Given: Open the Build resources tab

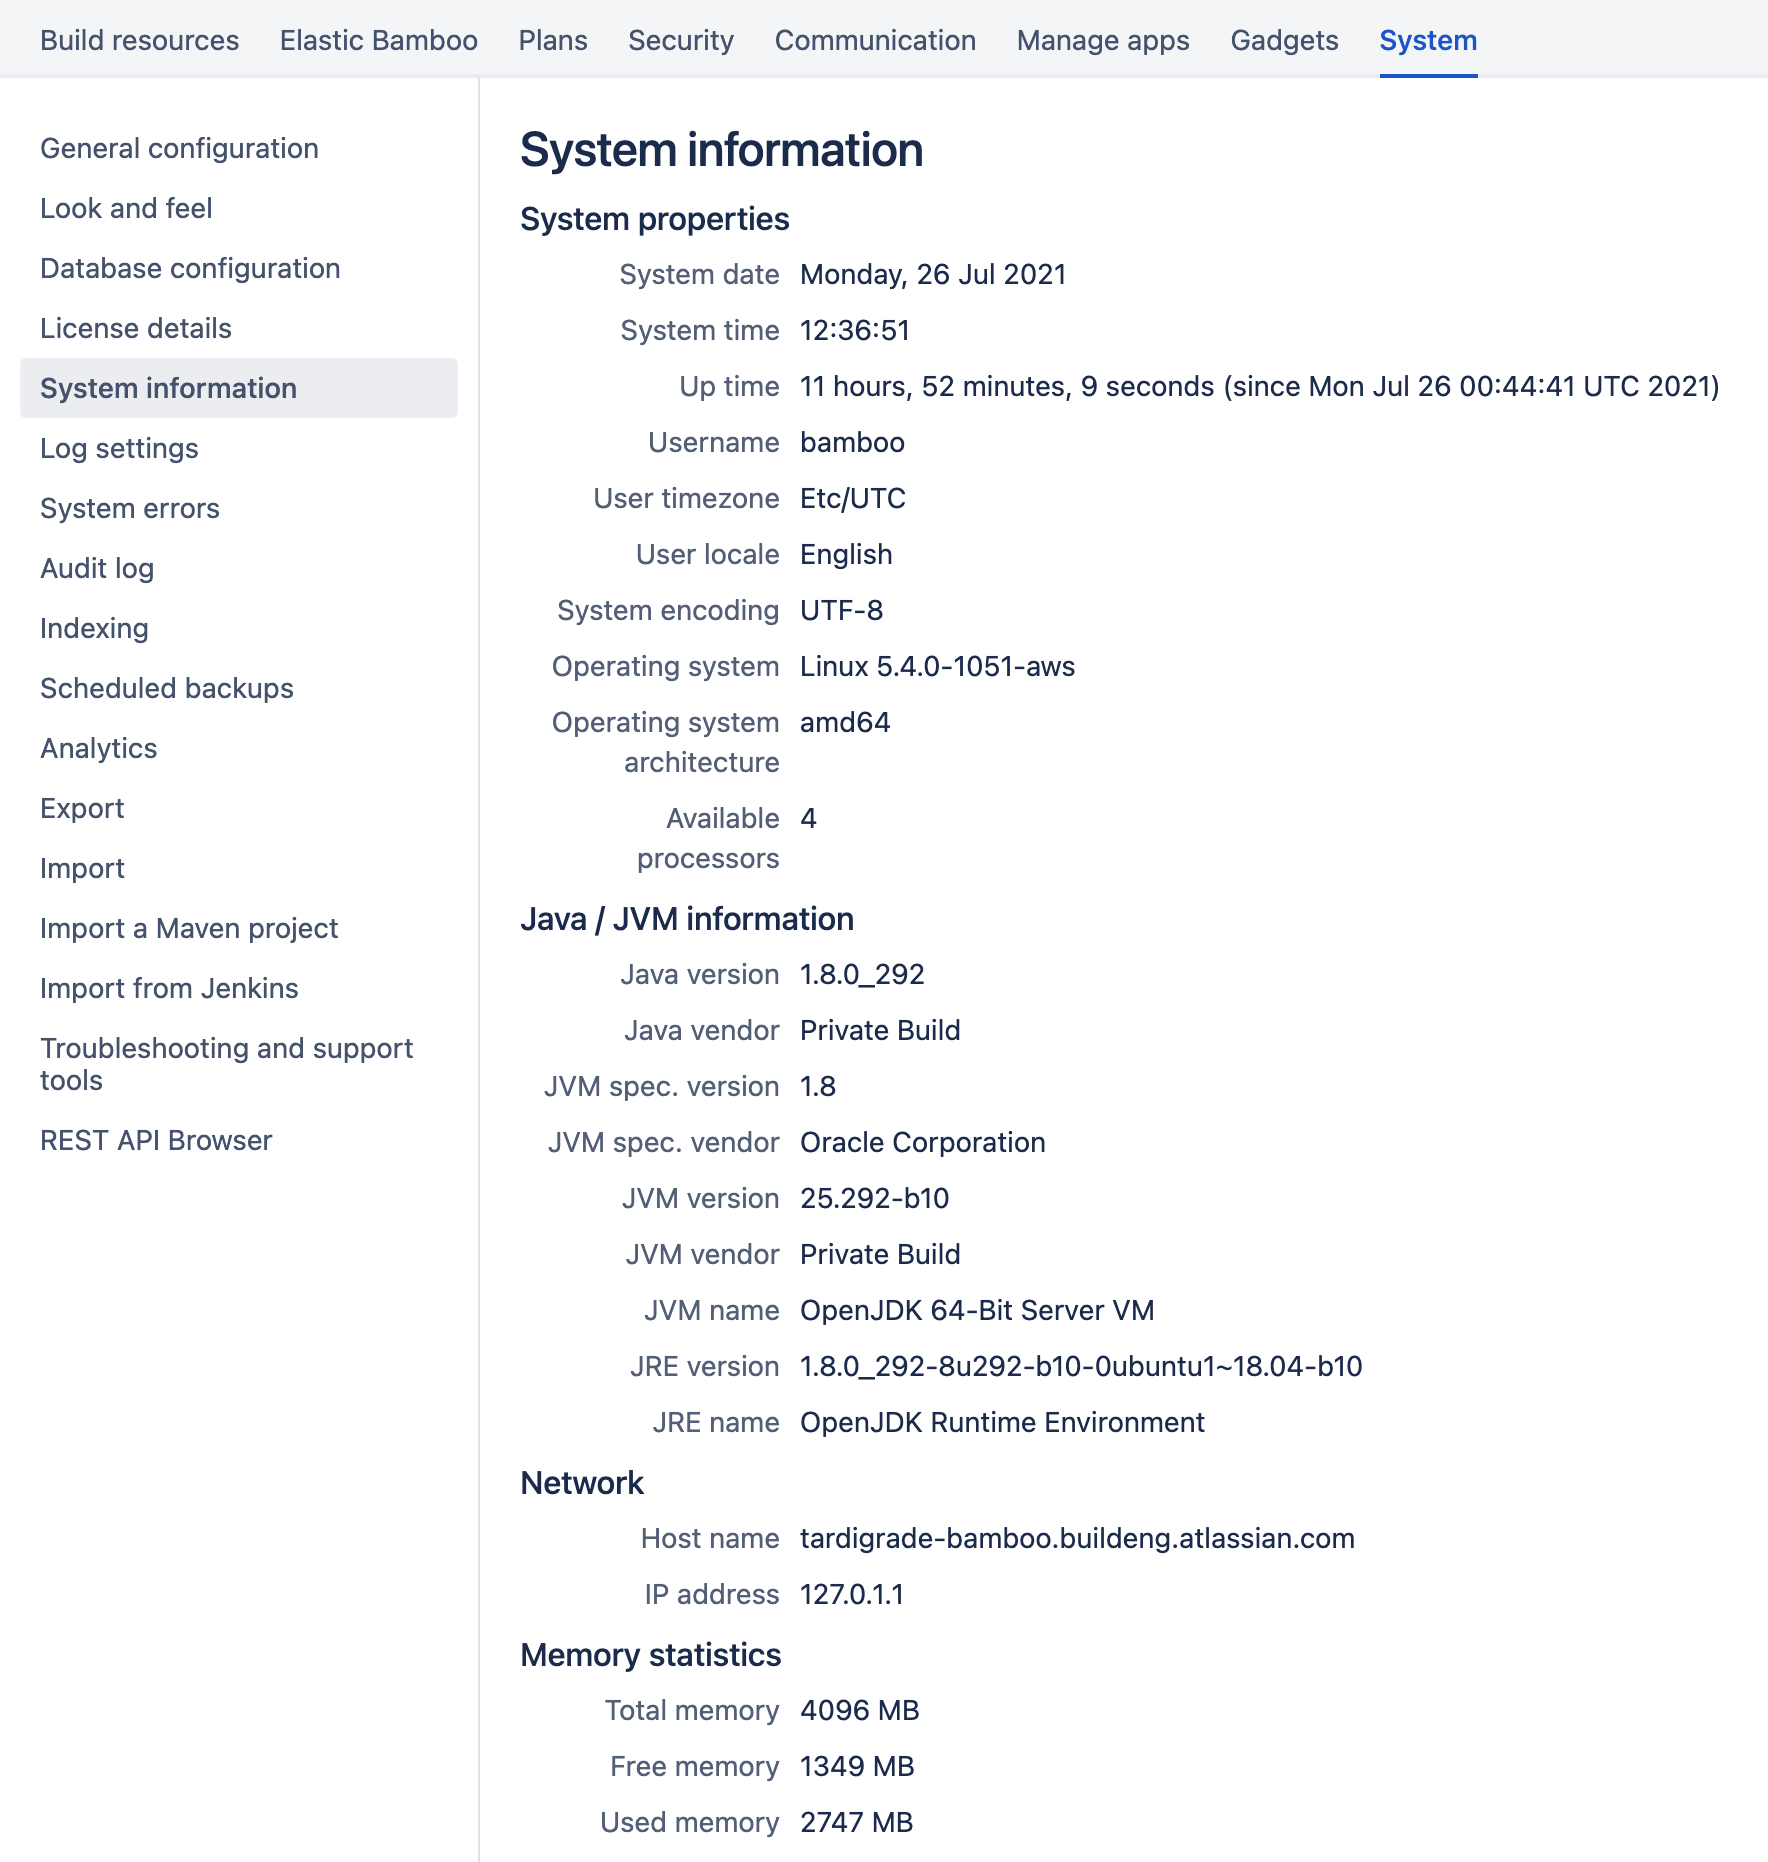Looking at the screenshot, I should (139, 40).
